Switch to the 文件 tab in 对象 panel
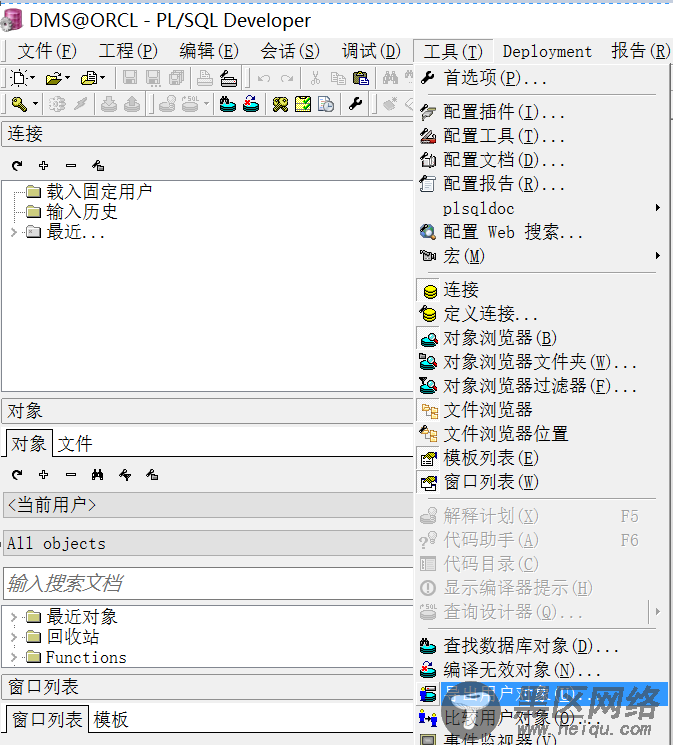 point(75,444)
